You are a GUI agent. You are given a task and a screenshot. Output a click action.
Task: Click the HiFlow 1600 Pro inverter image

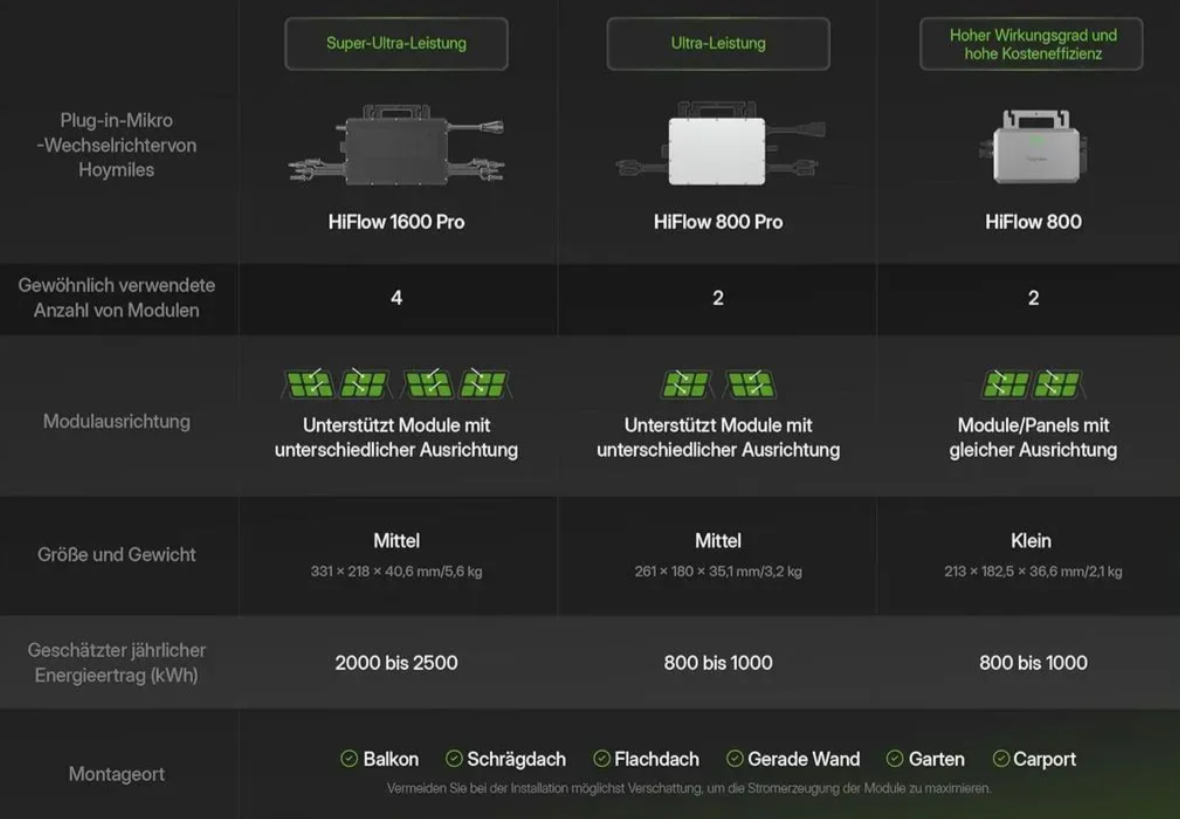[397, 145]
